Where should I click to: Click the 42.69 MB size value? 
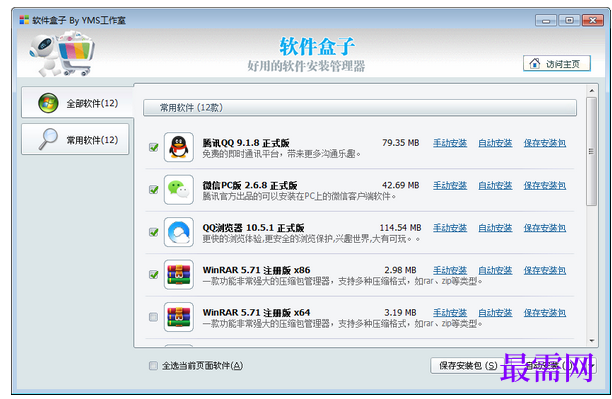400,185
